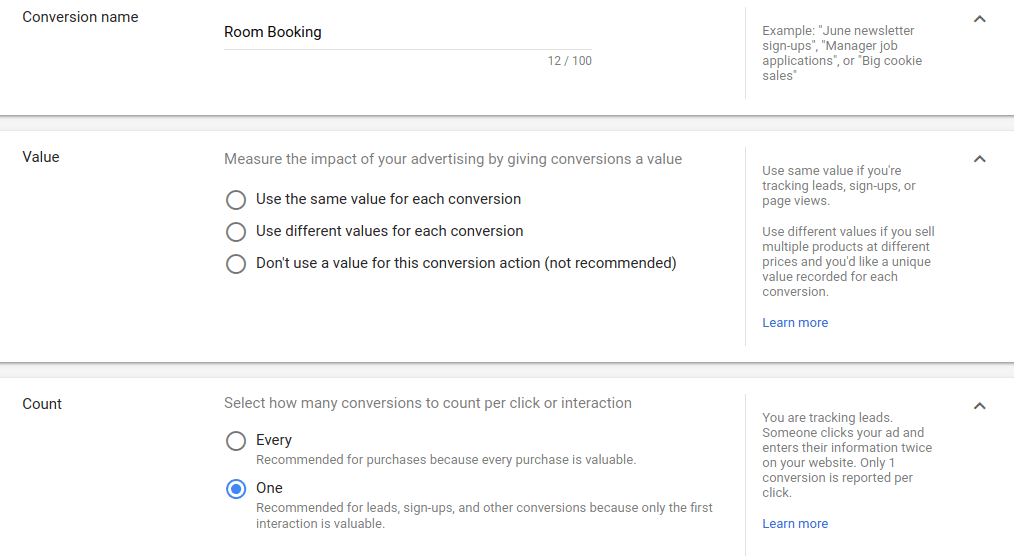The image size is (1014, 558).
Task: Pick 'Don't use a value' option
Action: (x=236, y=264)
